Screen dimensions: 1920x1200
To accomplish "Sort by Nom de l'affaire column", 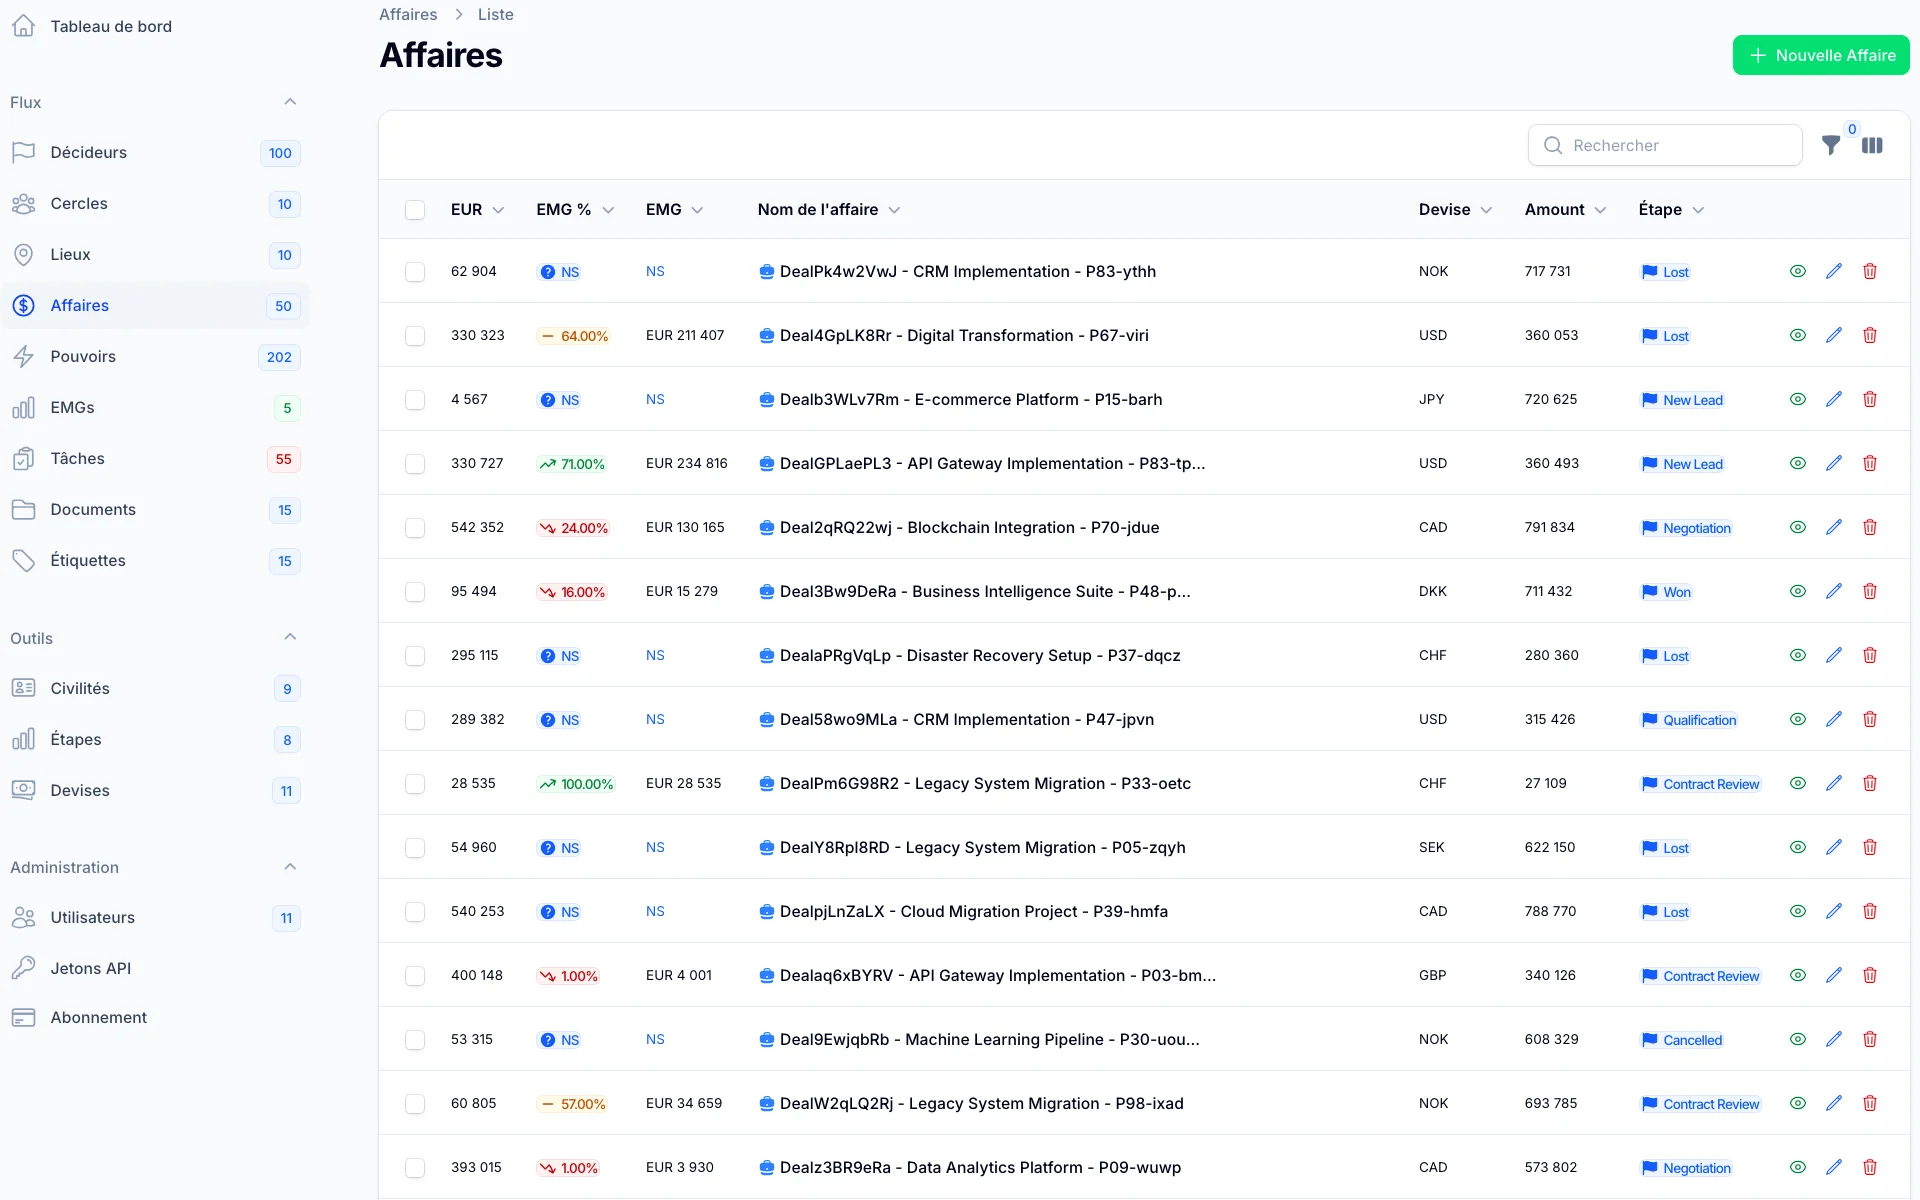I will click(x=829, y=209).
